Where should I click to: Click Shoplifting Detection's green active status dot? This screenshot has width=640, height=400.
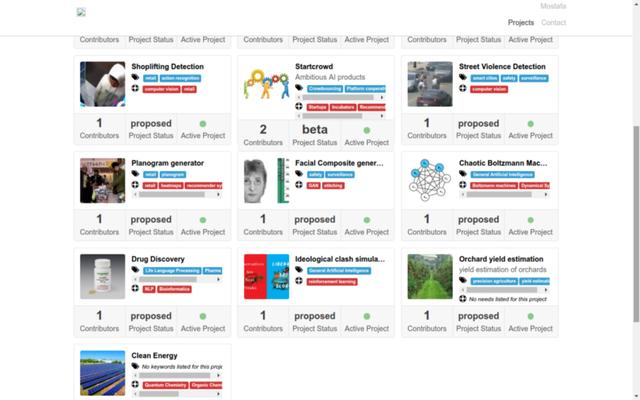click(x=203, y=124)
